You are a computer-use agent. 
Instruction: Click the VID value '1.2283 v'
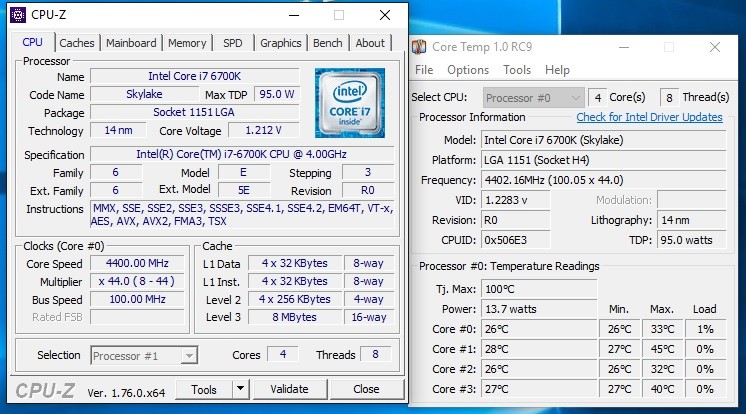pos(516,200)
